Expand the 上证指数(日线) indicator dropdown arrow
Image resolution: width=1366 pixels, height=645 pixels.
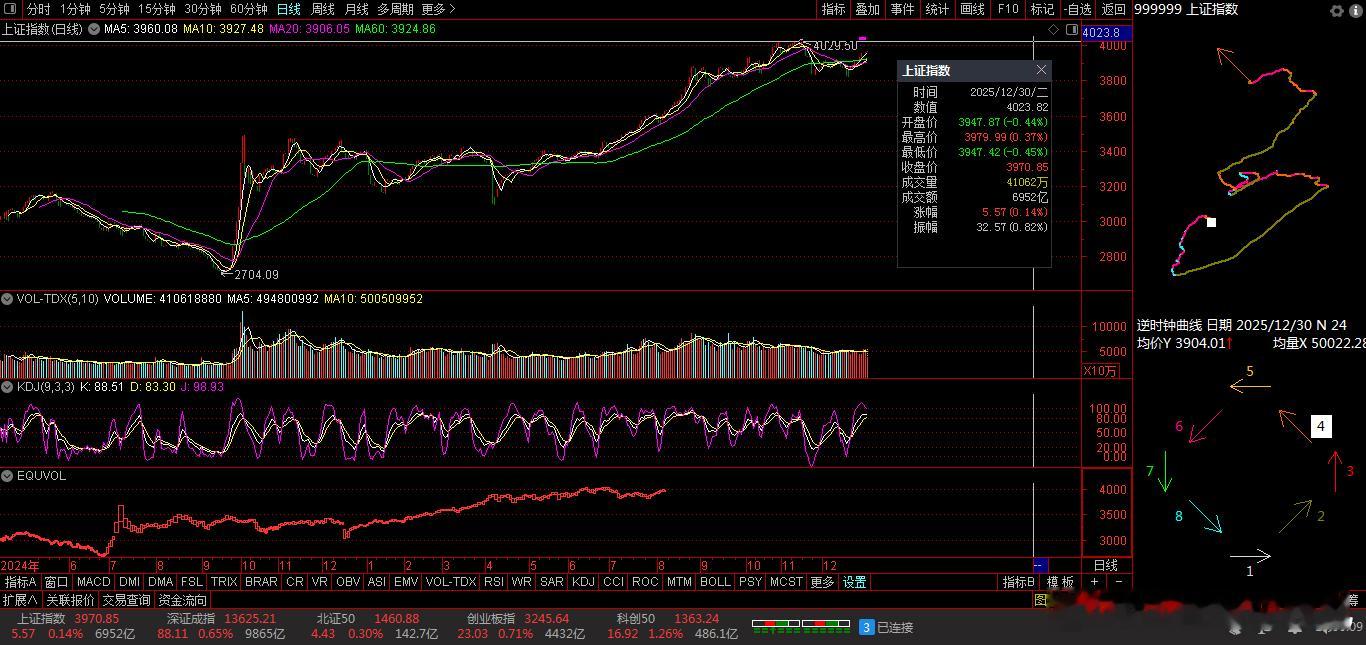click(x=94, y=29)
